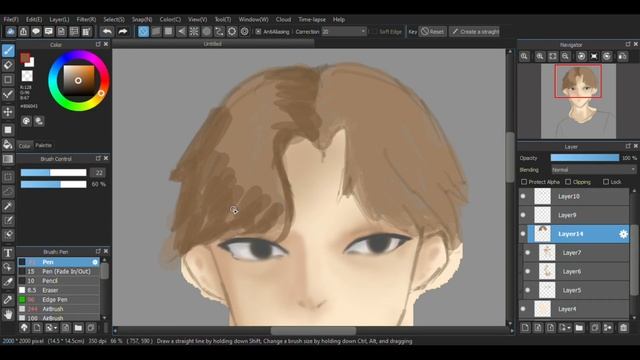The height and width of the screenshot is (360, 640).
Task: Select the Edge Pen brush
Action: 58,300
